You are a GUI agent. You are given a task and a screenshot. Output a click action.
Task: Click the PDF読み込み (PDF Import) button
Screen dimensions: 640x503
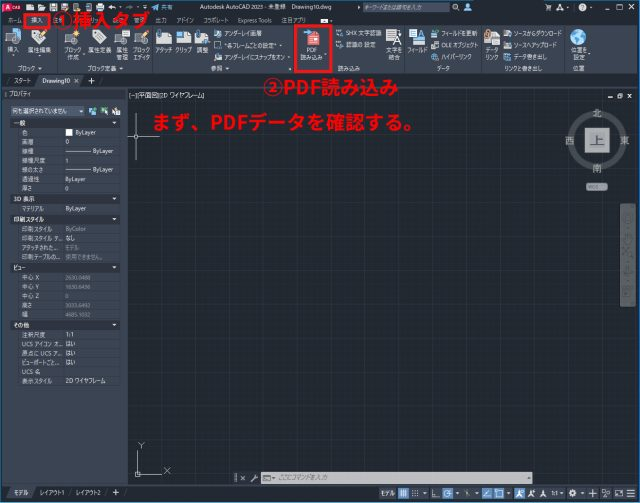[311, 46]
